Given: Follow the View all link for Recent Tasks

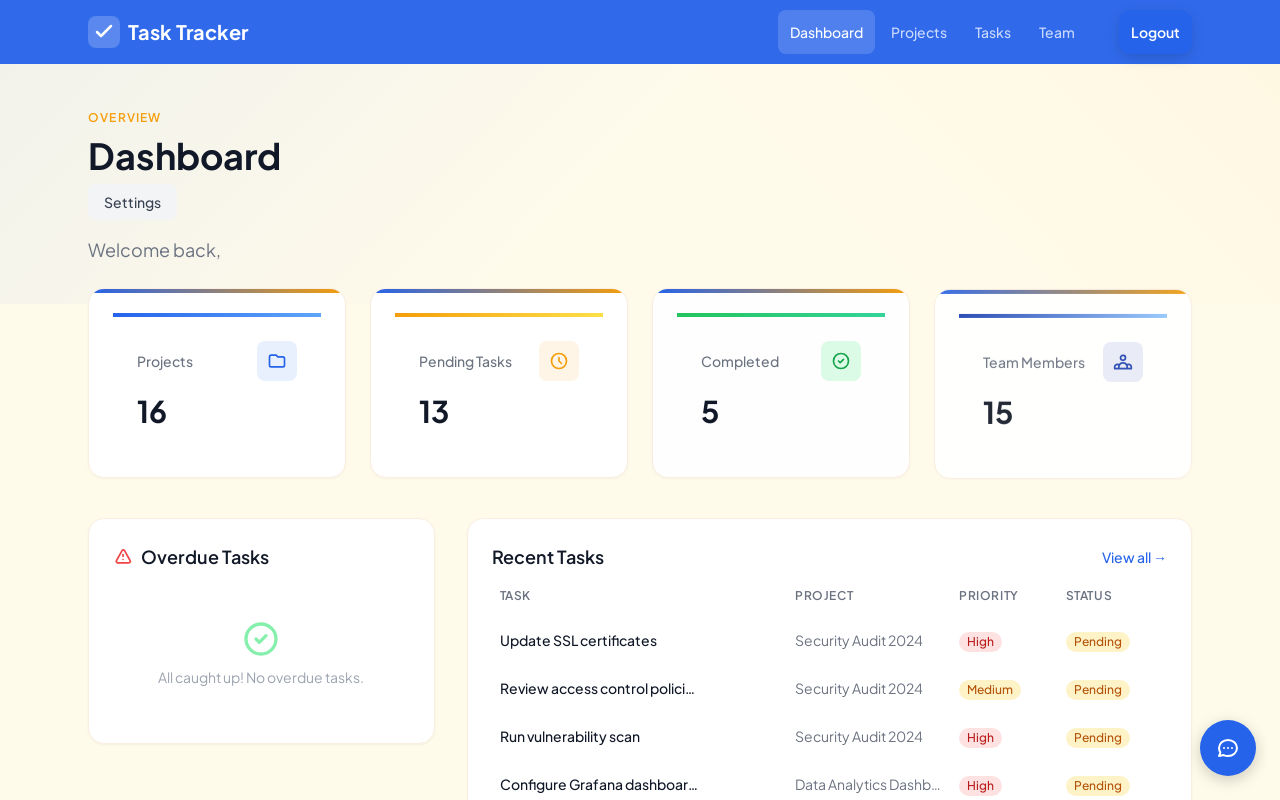Looking at the screenshot, I should point(1133,557).
